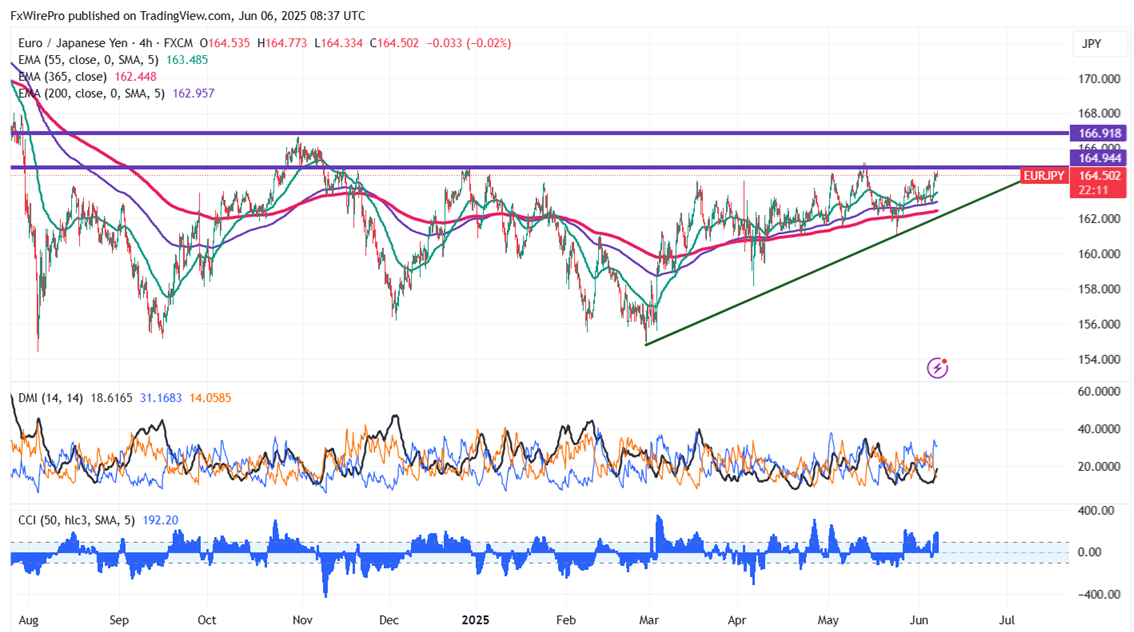Image resolution: width=1134 pixels, height=632 pixels.
Task: Click the EMA 365 value 162.448
Action: tap(135, 77)
